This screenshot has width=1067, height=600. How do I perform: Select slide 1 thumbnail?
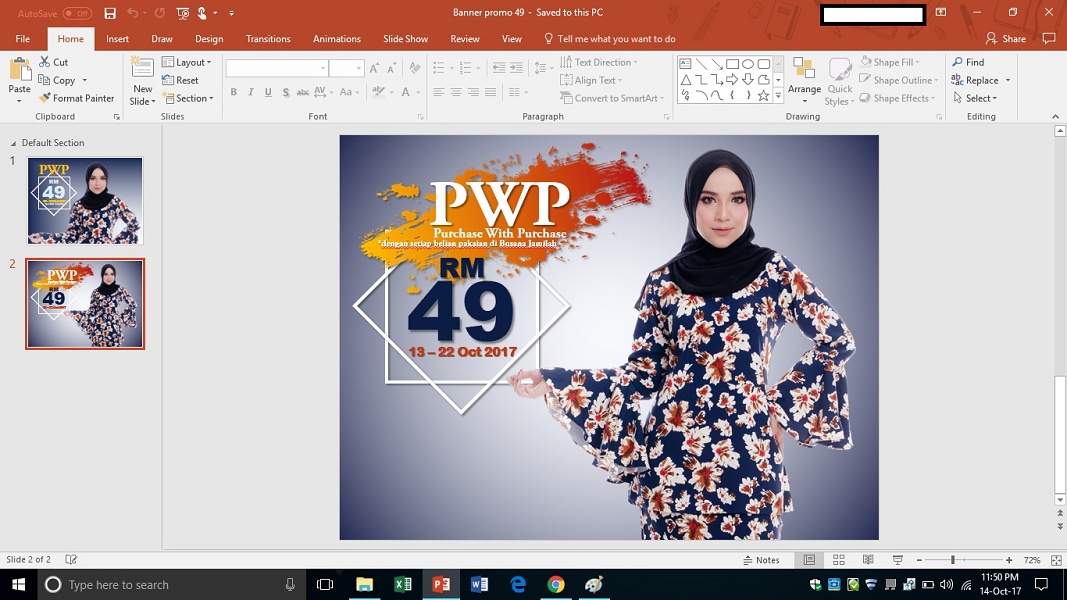[x=85, y=201]
